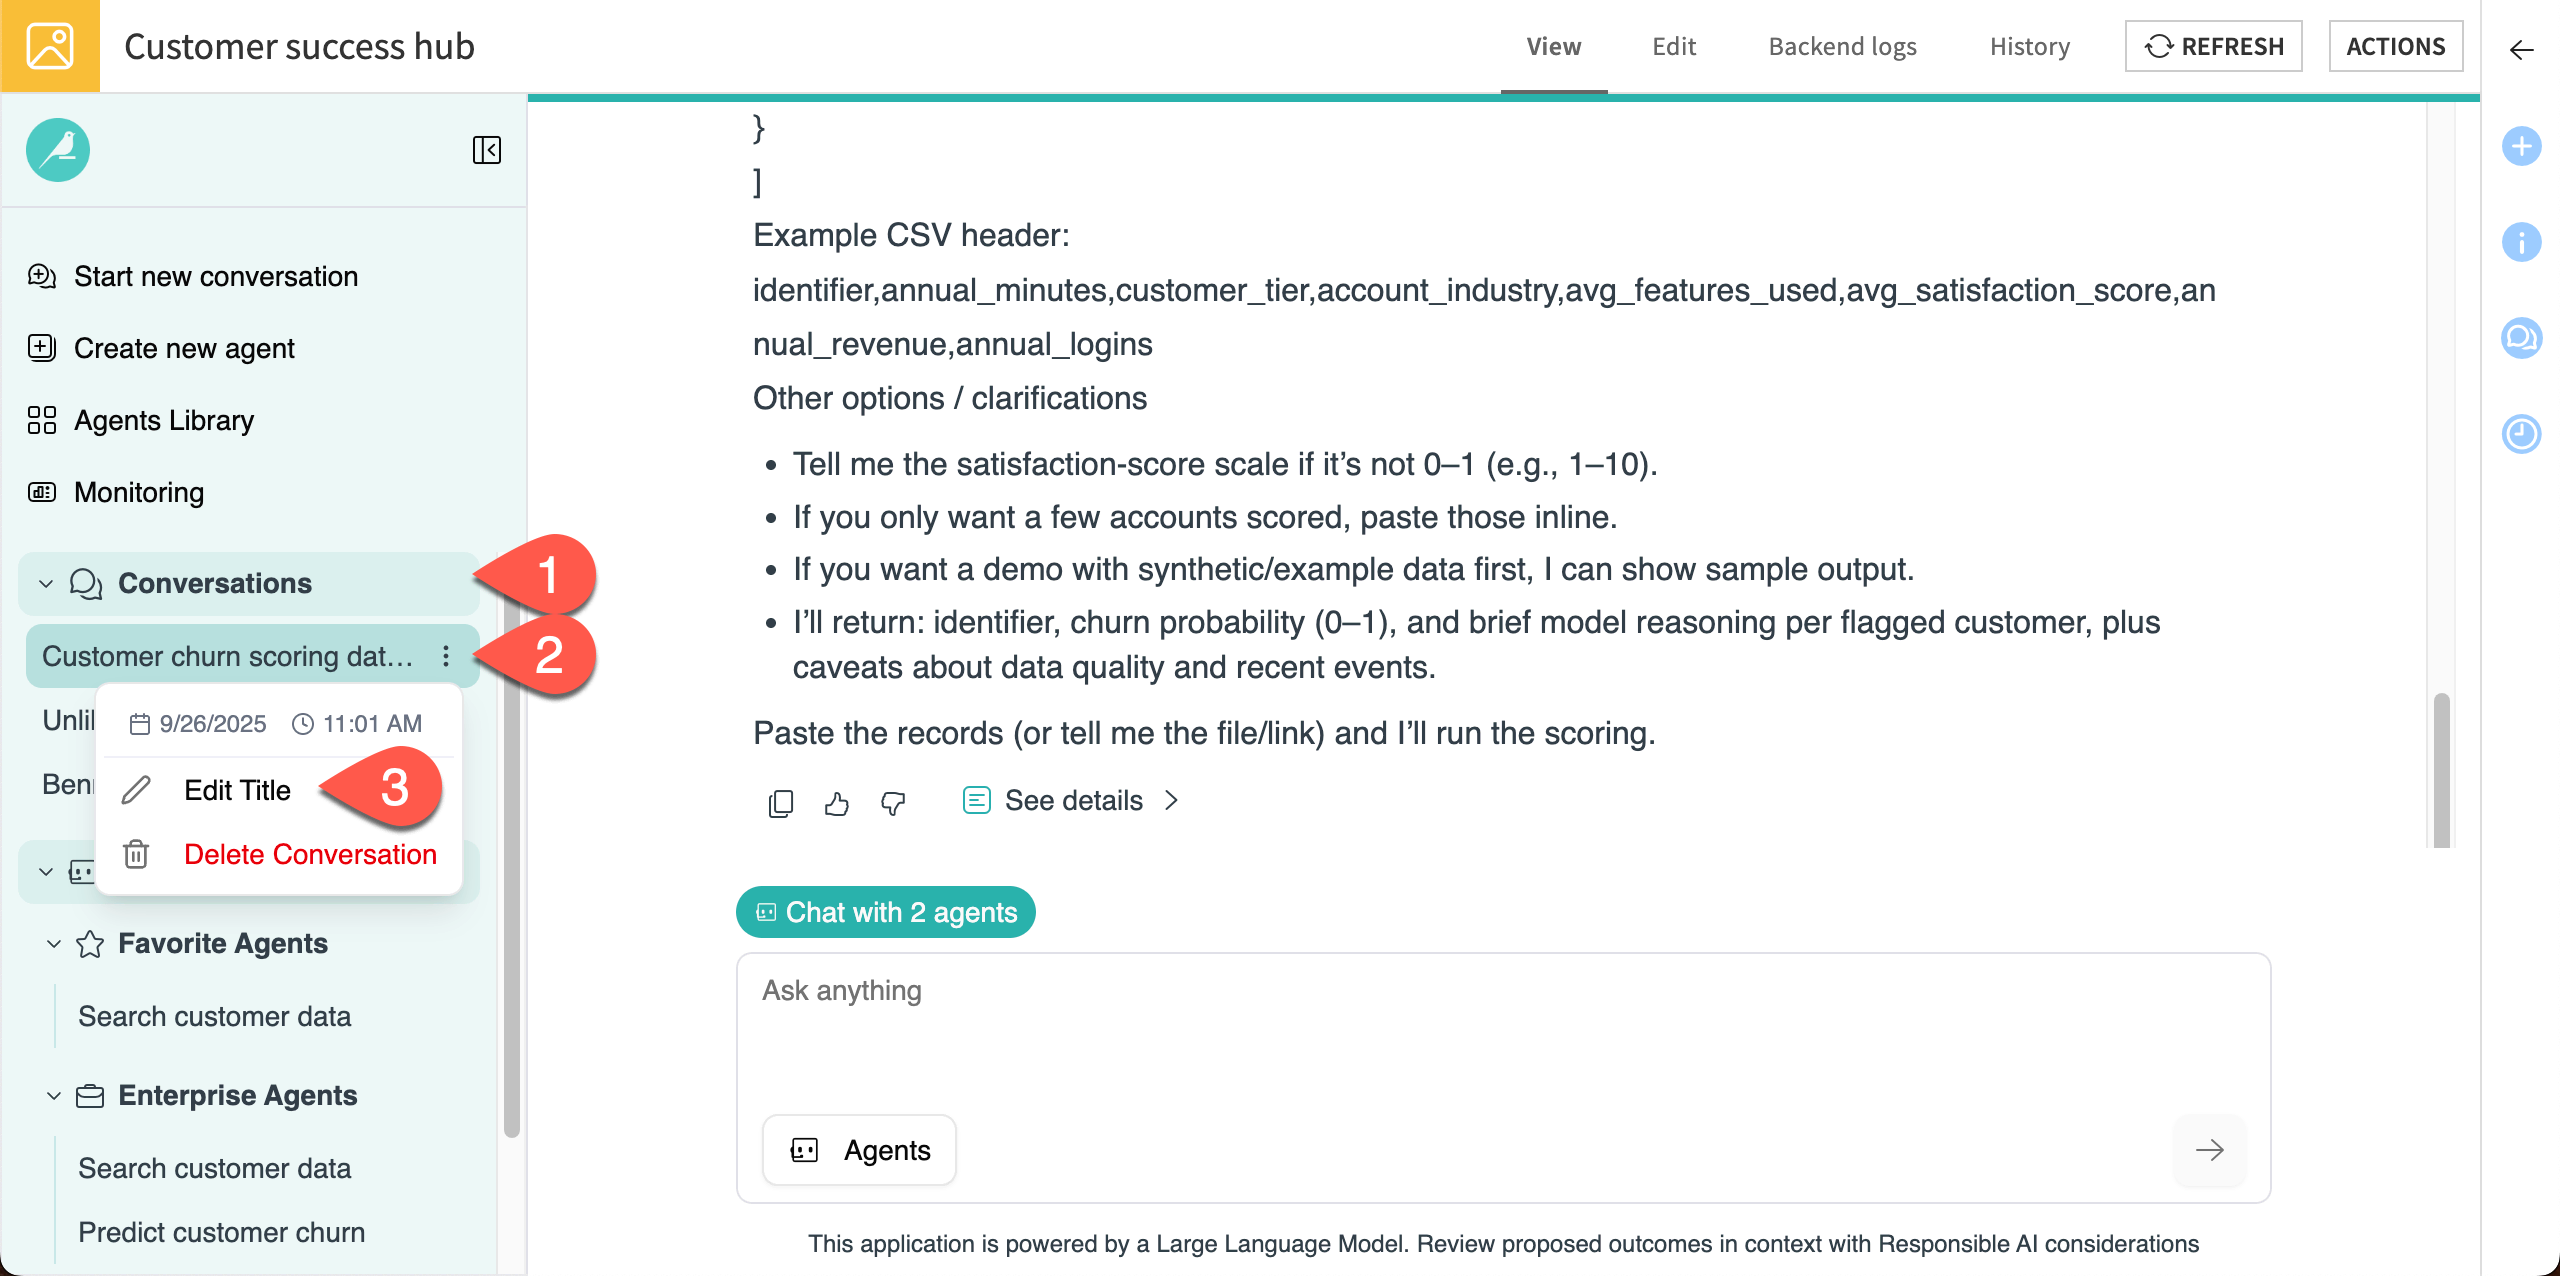Click the thumbs down icon
Viewport: 2560px width, 1276px height.
[893, 803]
